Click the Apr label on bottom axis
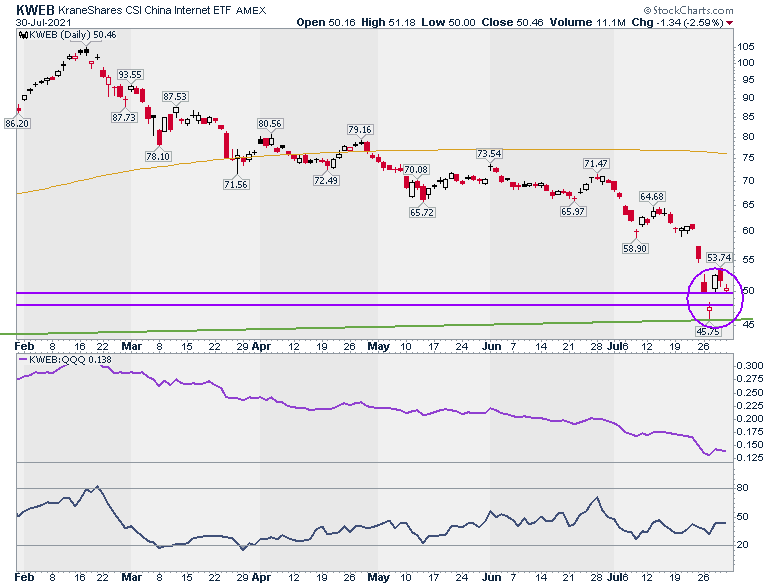Image resolution: width=780 pixels, height=586 pixels. [261, 577]
